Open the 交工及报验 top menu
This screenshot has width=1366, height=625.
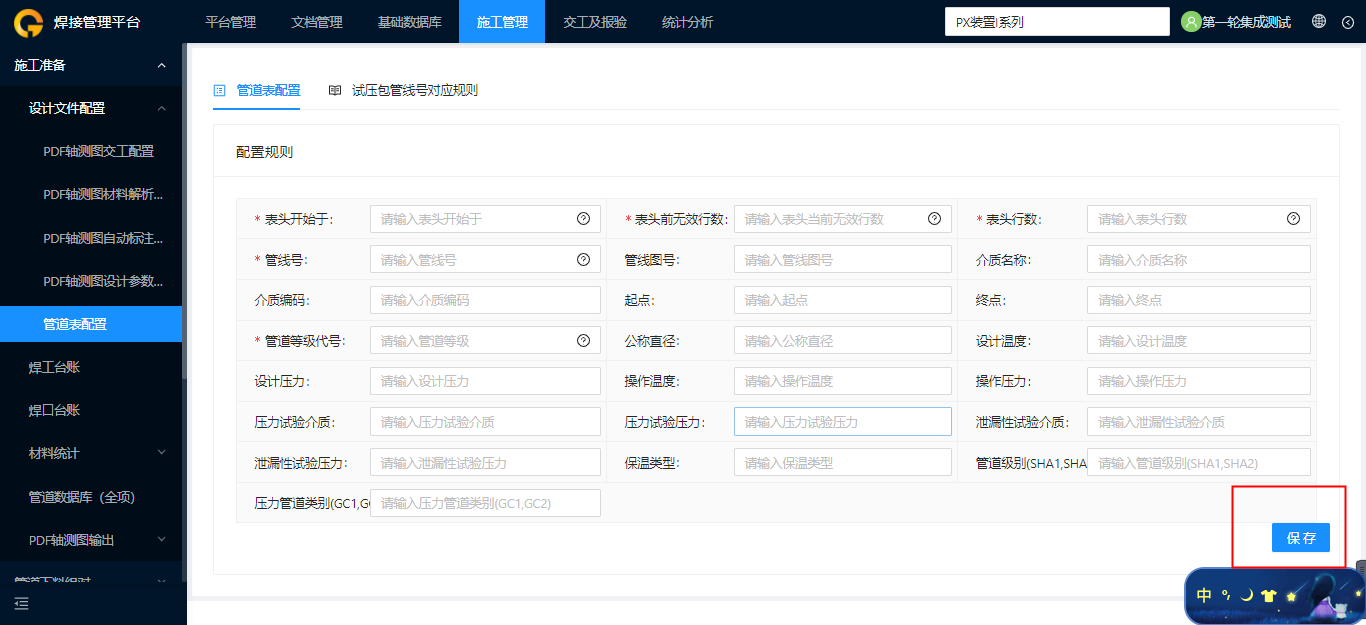[x=595, y=22]
